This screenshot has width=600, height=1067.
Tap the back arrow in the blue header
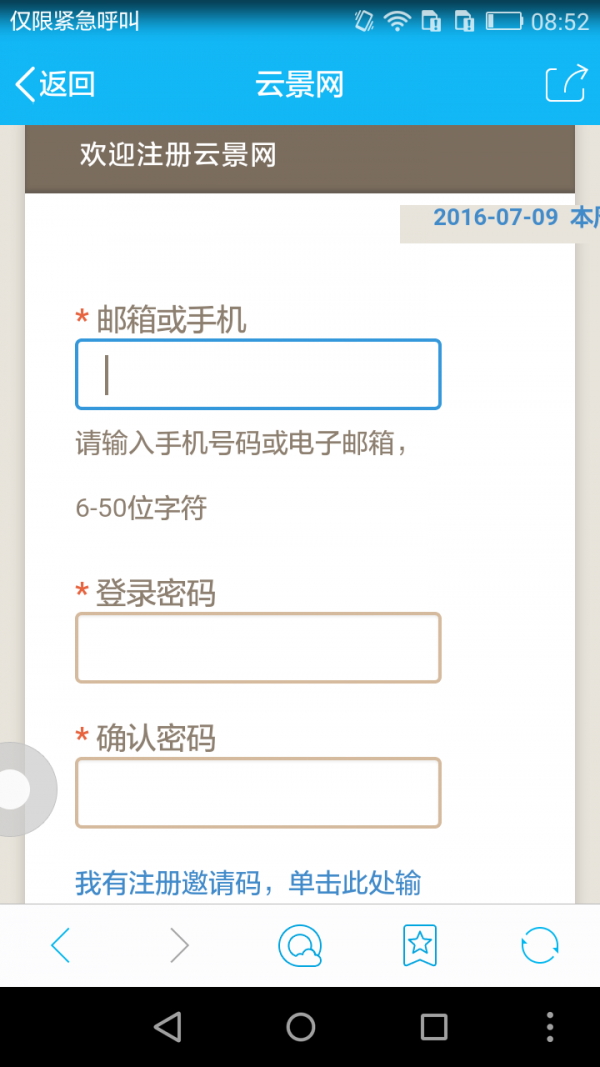pyautogui.click(x=25, y=84)
